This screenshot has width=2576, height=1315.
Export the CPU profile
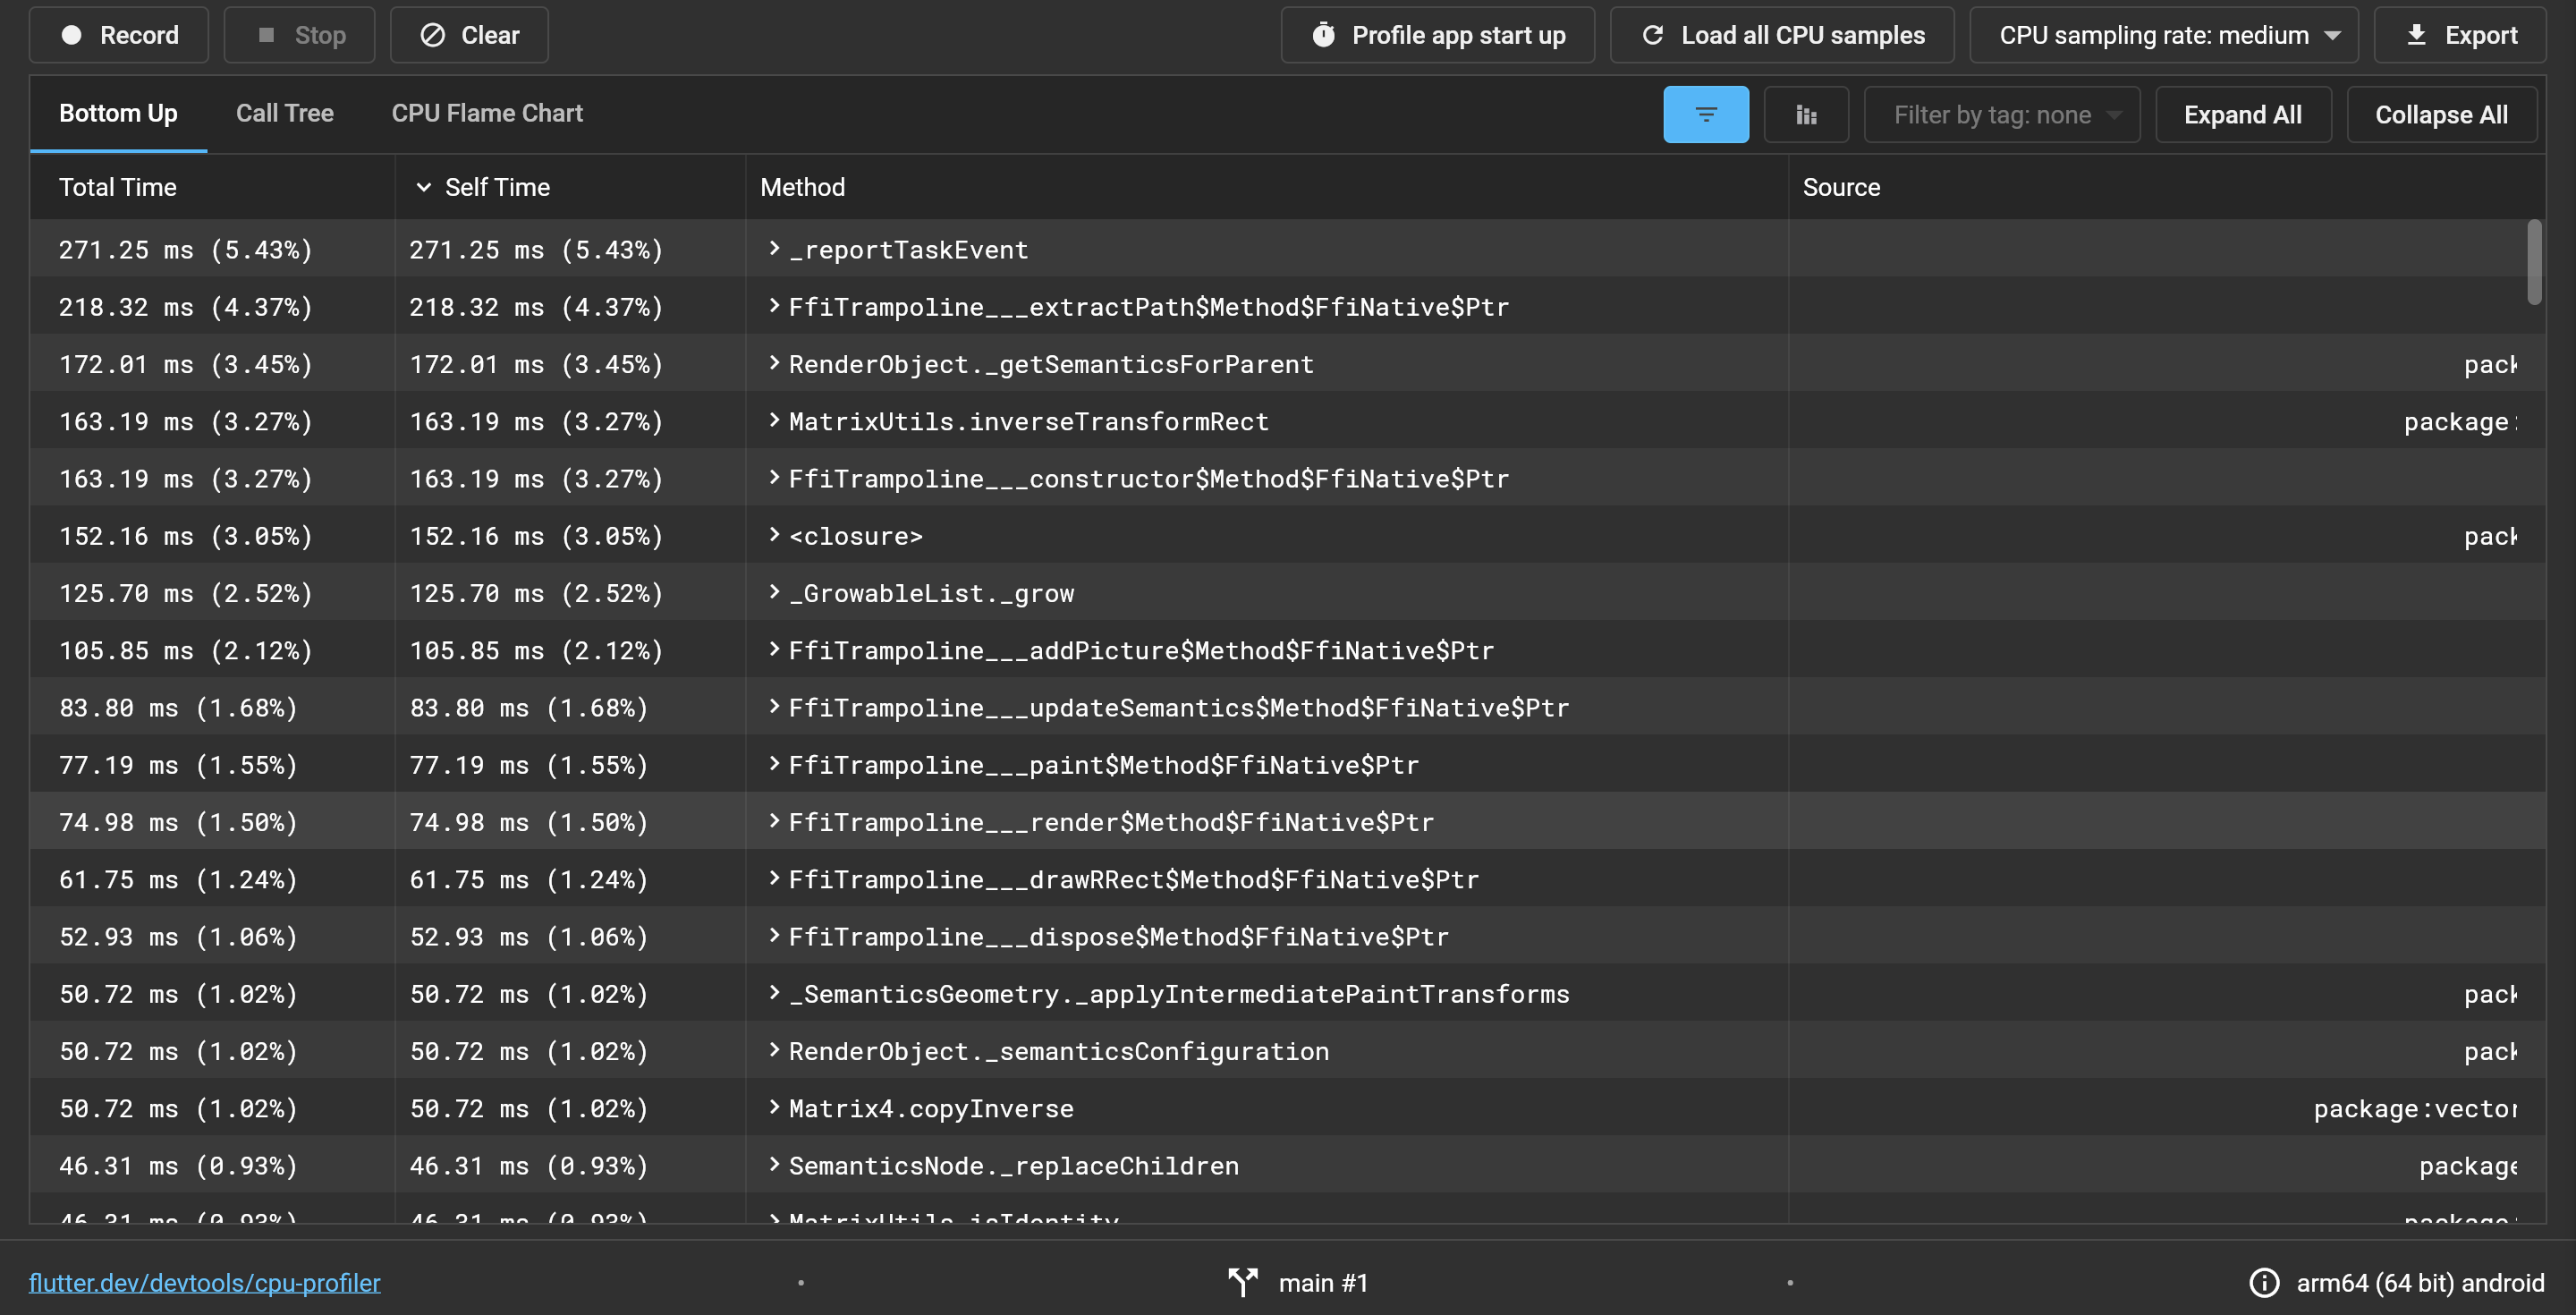click(2460, 35)
